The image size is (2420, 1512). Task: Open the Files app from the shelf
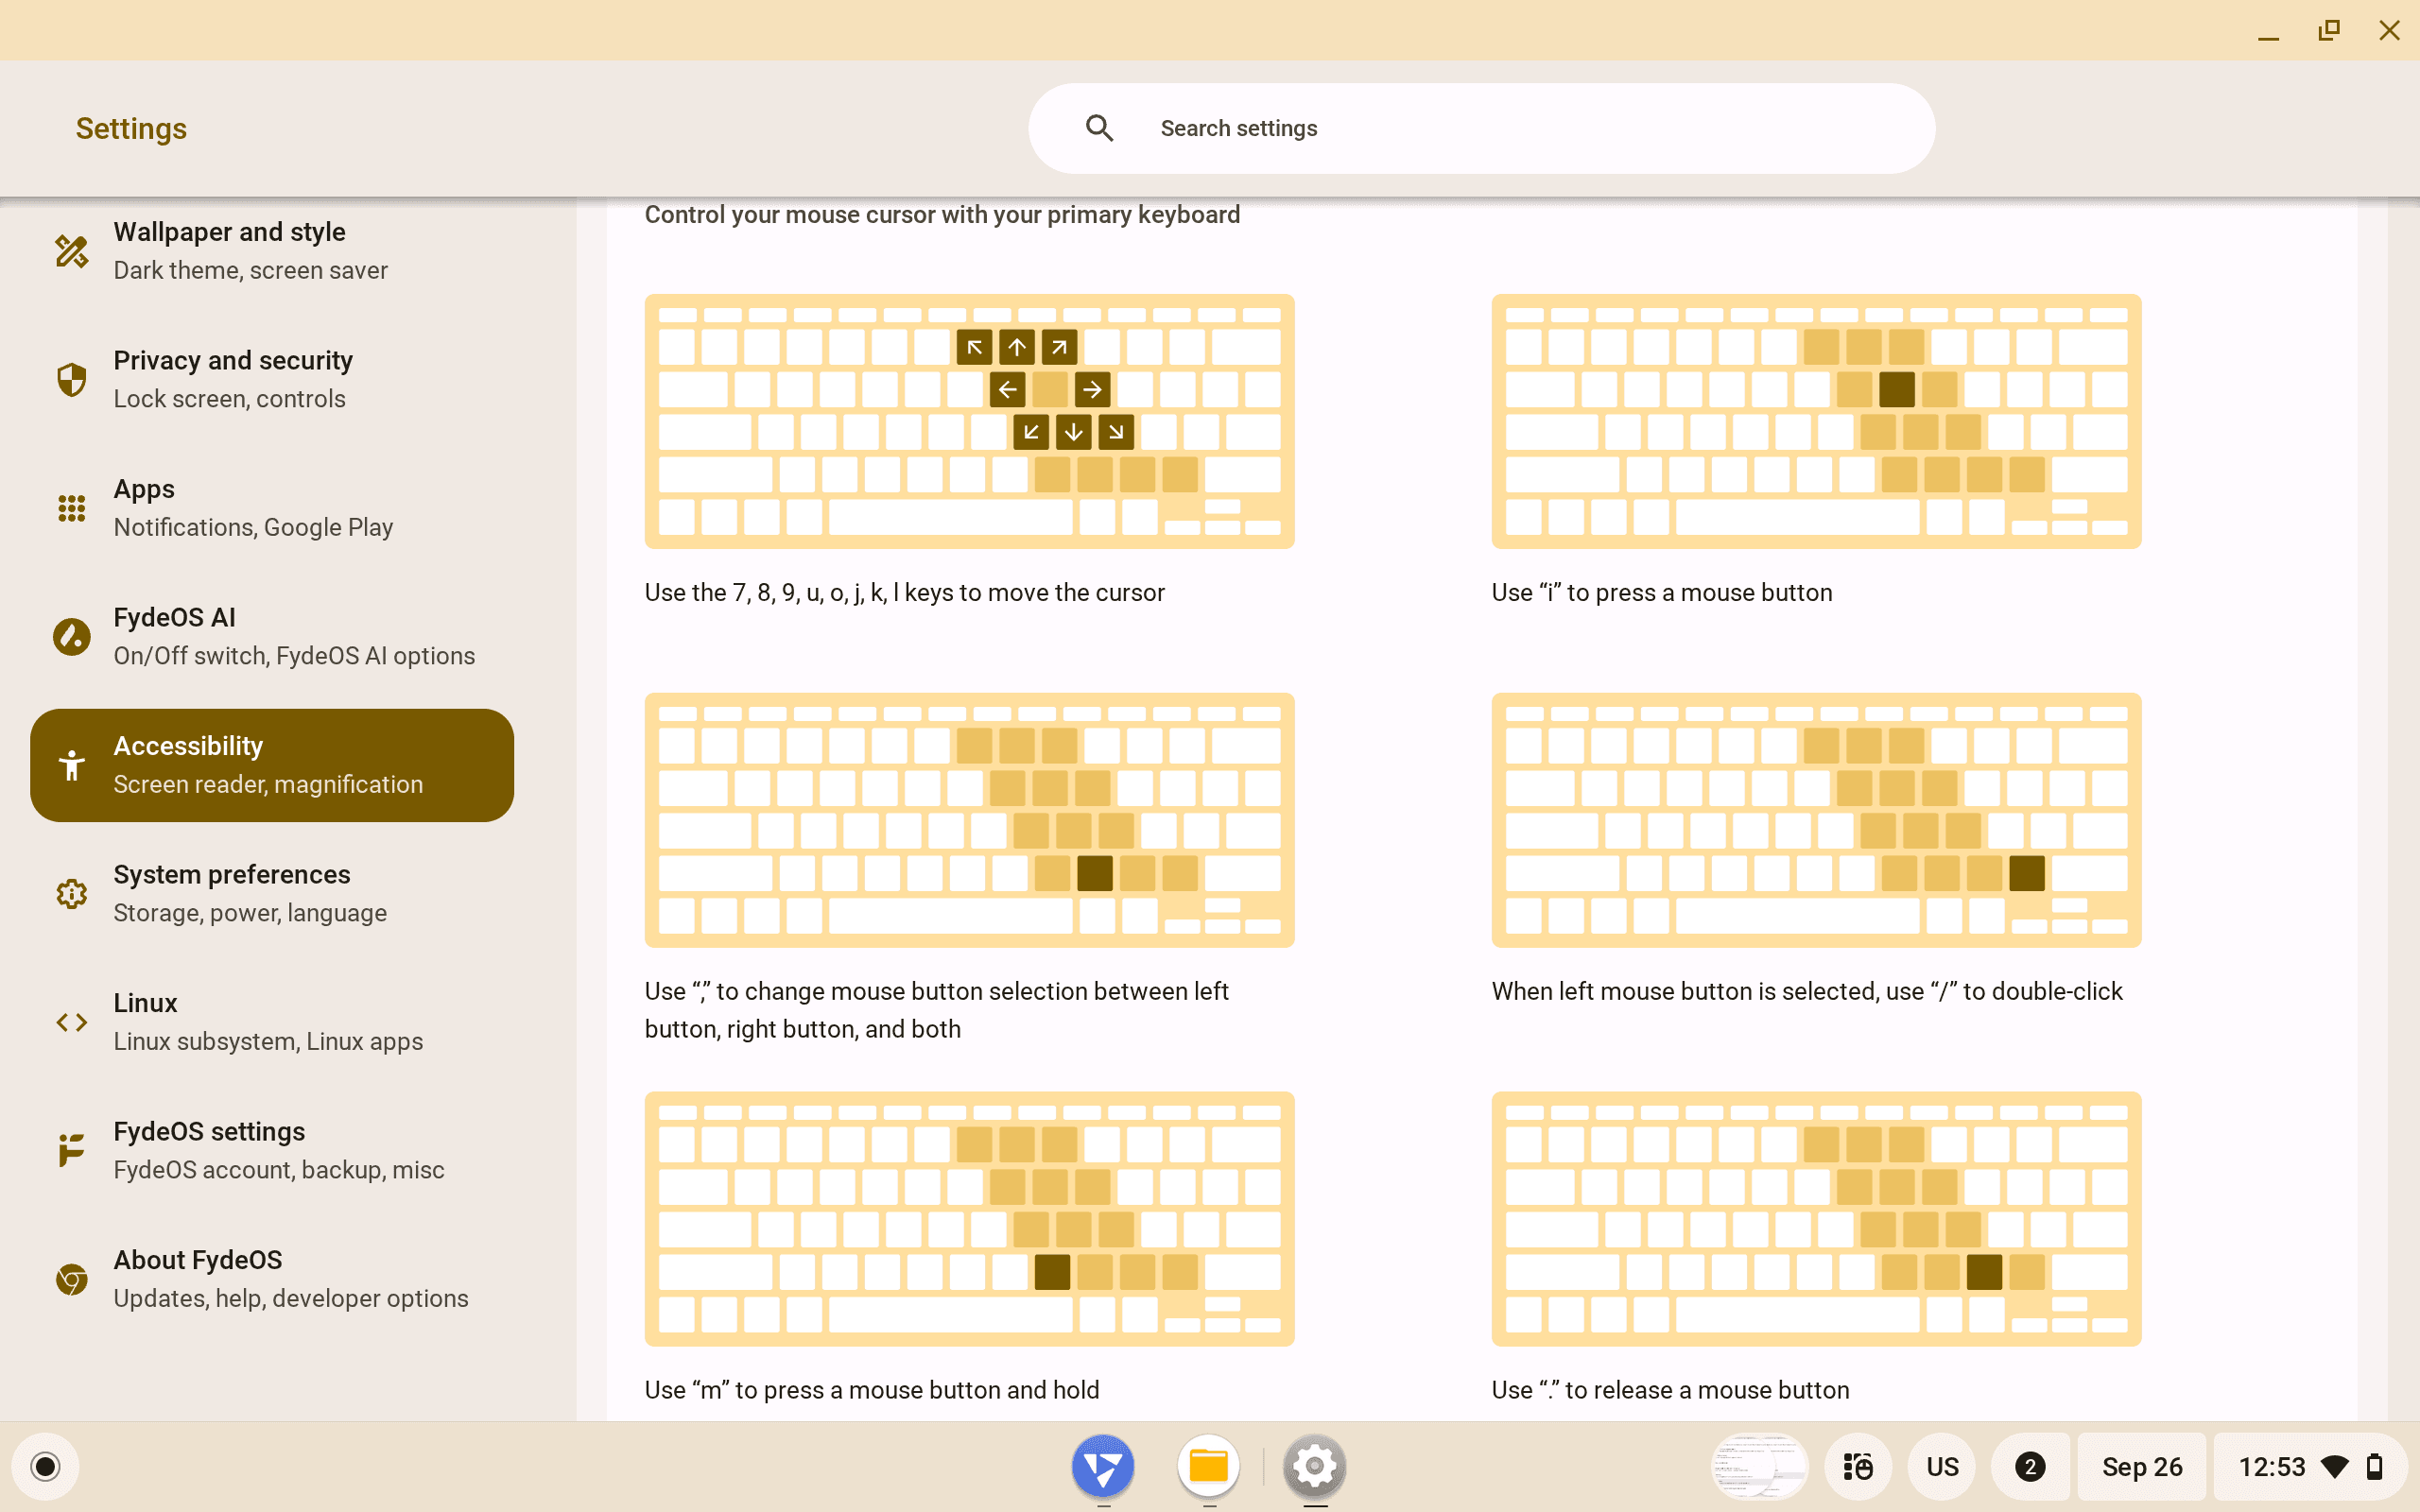pyautogui.click(x=1208, y=1466)
